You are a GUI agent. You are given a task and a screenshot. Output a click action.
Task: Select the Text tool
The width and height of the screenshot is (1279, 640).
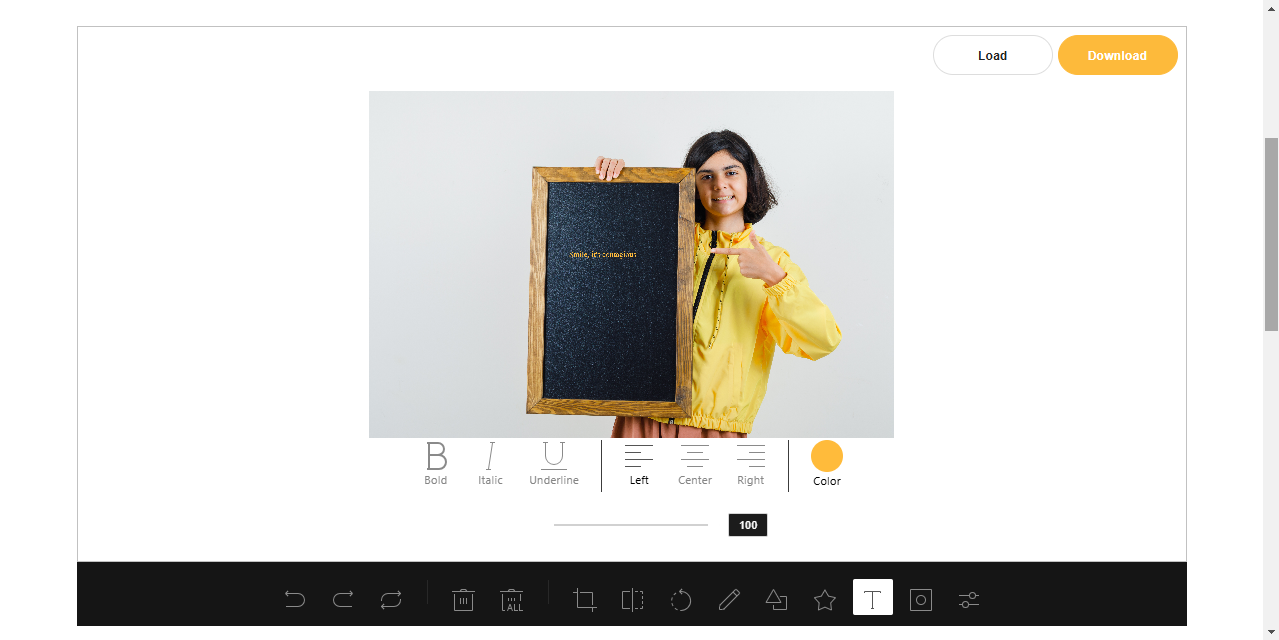click(x=873, y=597)
